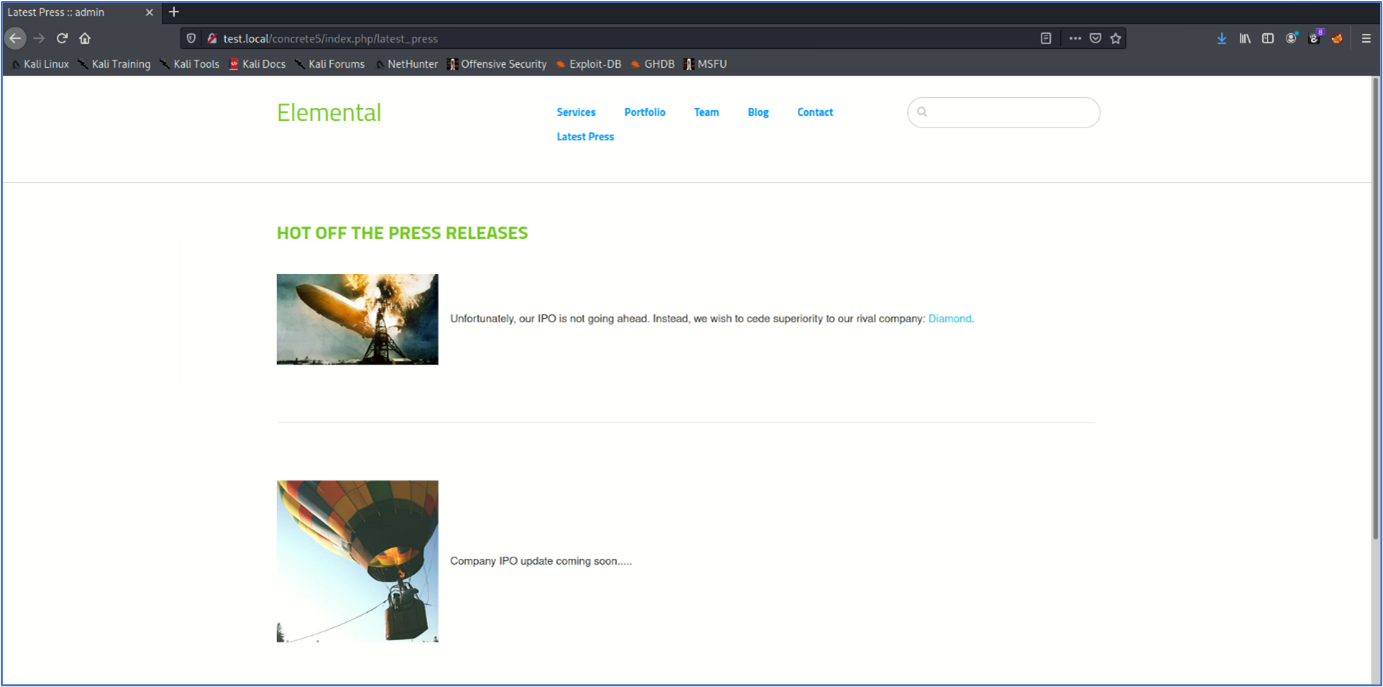1383x687 pixels.
Task: Close the Latest Press tab
Action: click(149, 12)
